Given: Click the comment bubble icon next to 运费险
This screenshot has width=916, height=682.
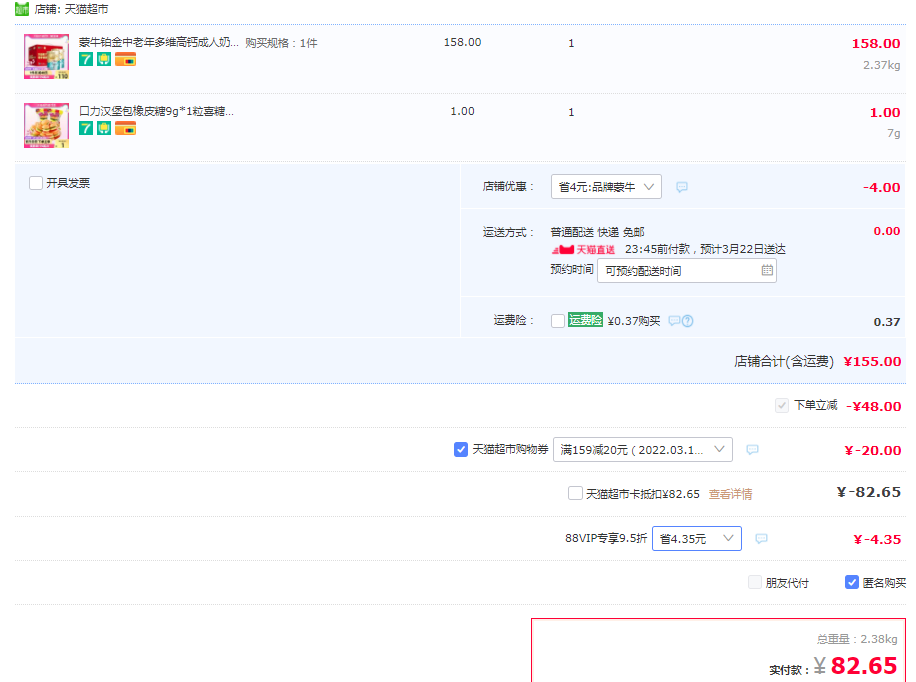Looking at the screenshot, I should pyautogui.click(x=674, y=321).
